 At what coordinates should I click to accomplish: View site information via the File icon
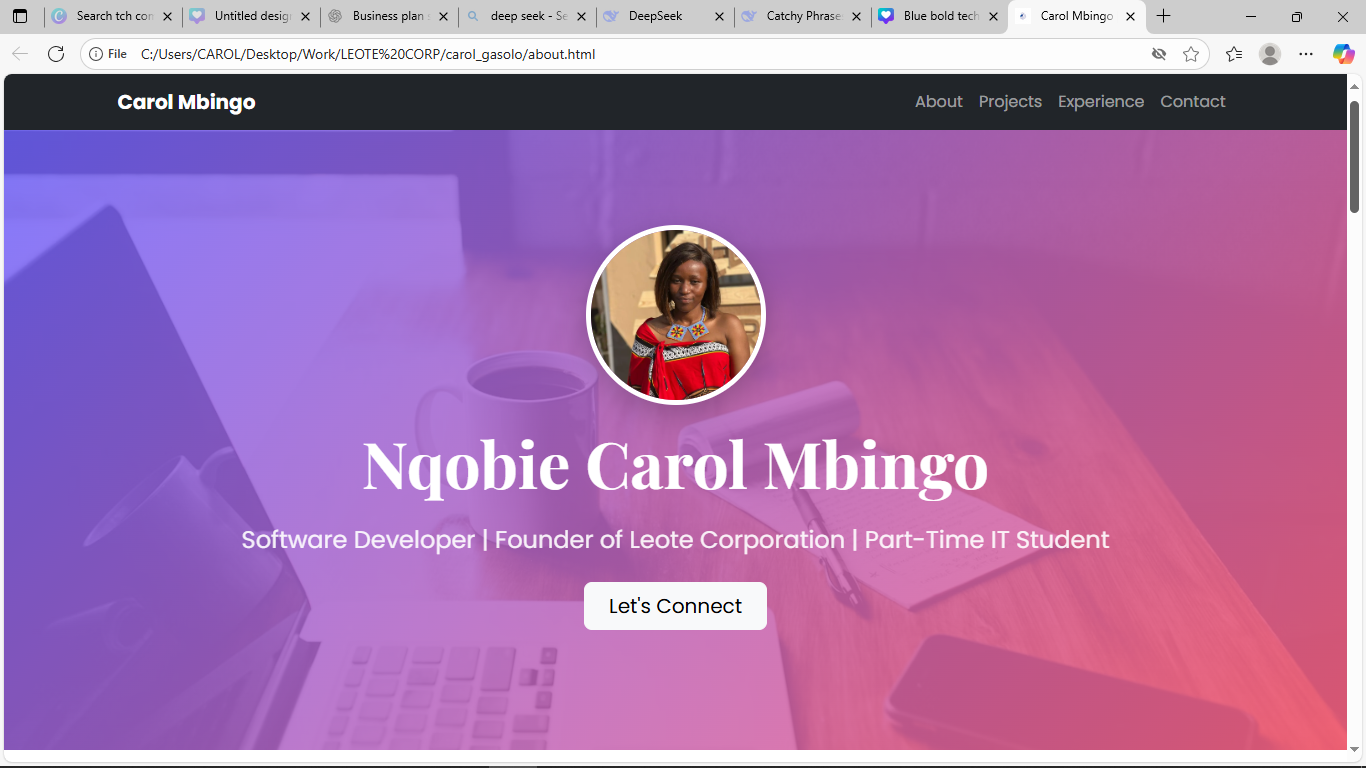pyautogui.click(x=95, y=54)
